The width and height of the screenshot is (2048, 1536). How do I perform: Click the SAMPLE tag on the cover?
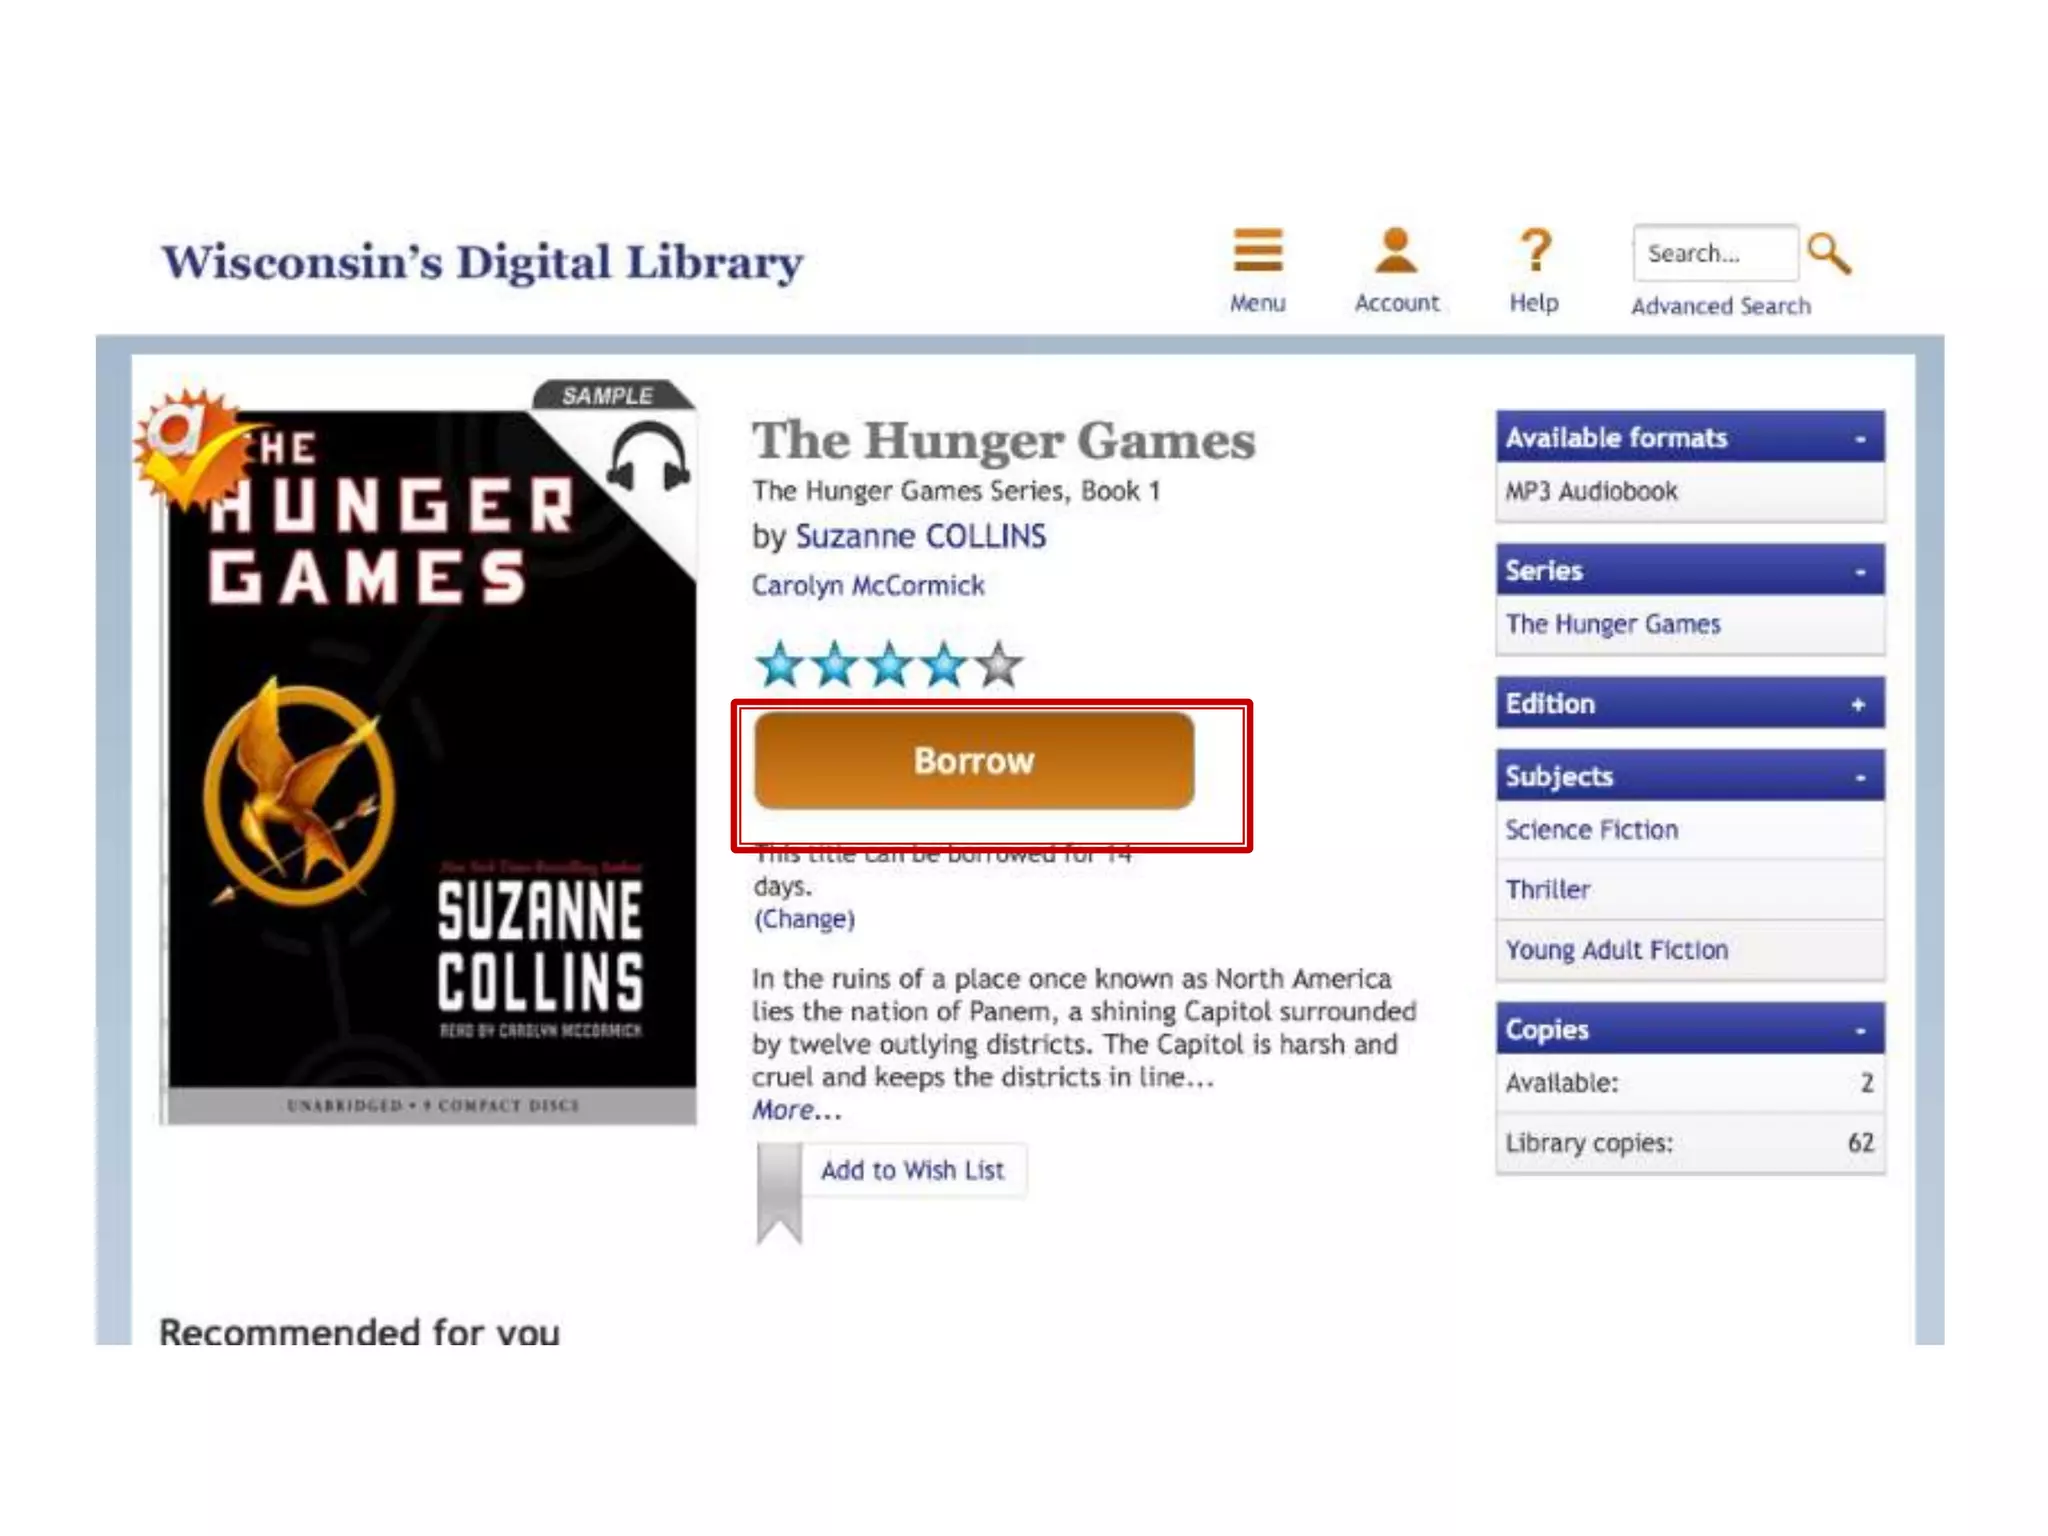tap(610, 395)
